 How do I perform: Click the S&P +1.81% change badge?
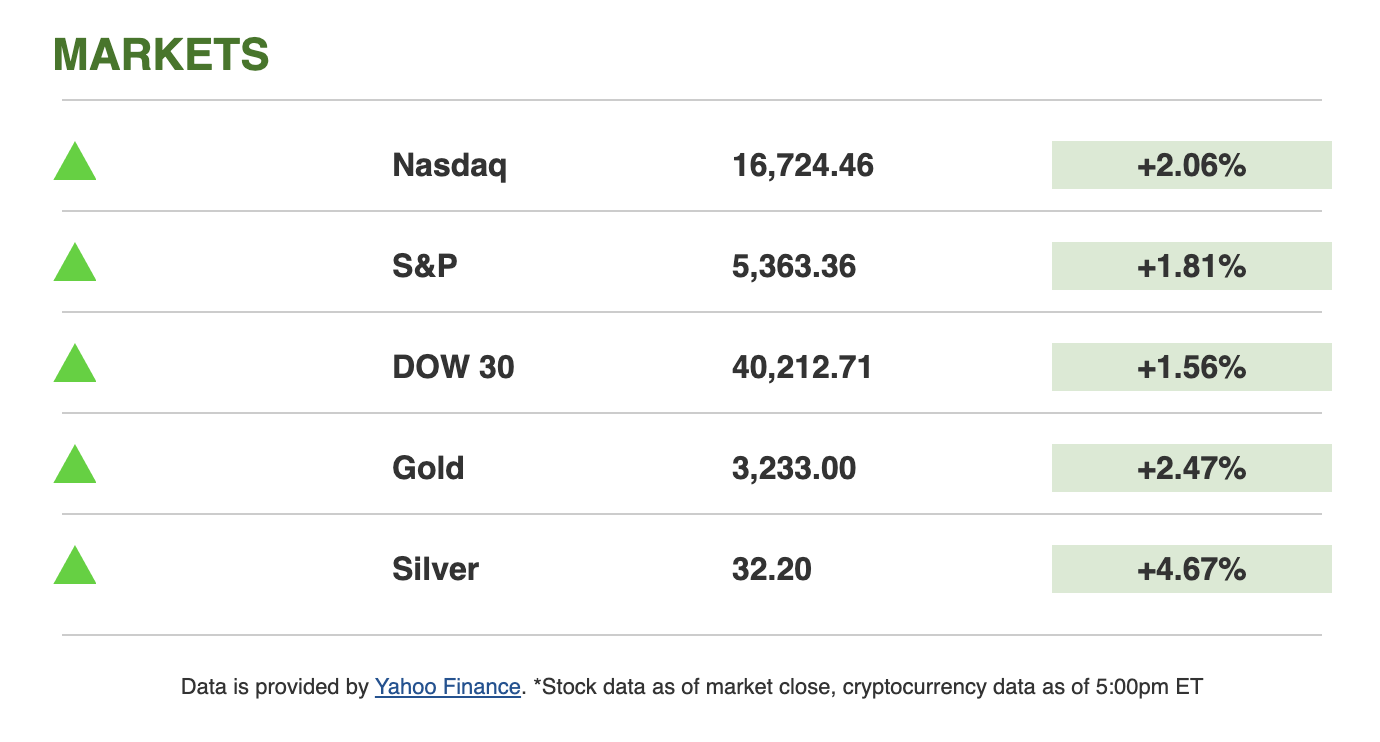pyautogui.click(x=1191, y=266)
